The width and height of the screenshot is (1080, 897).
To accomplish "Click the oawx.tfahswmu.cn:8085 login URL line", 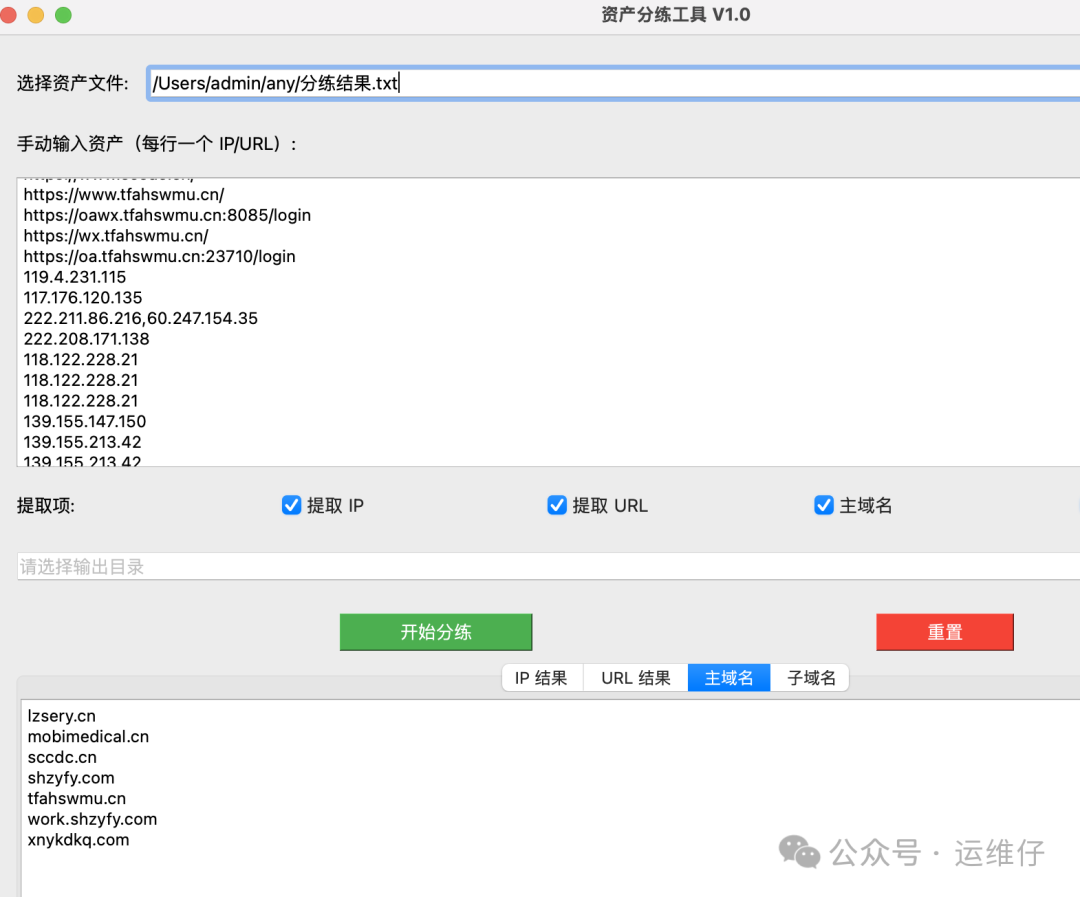I will point(167,215).
